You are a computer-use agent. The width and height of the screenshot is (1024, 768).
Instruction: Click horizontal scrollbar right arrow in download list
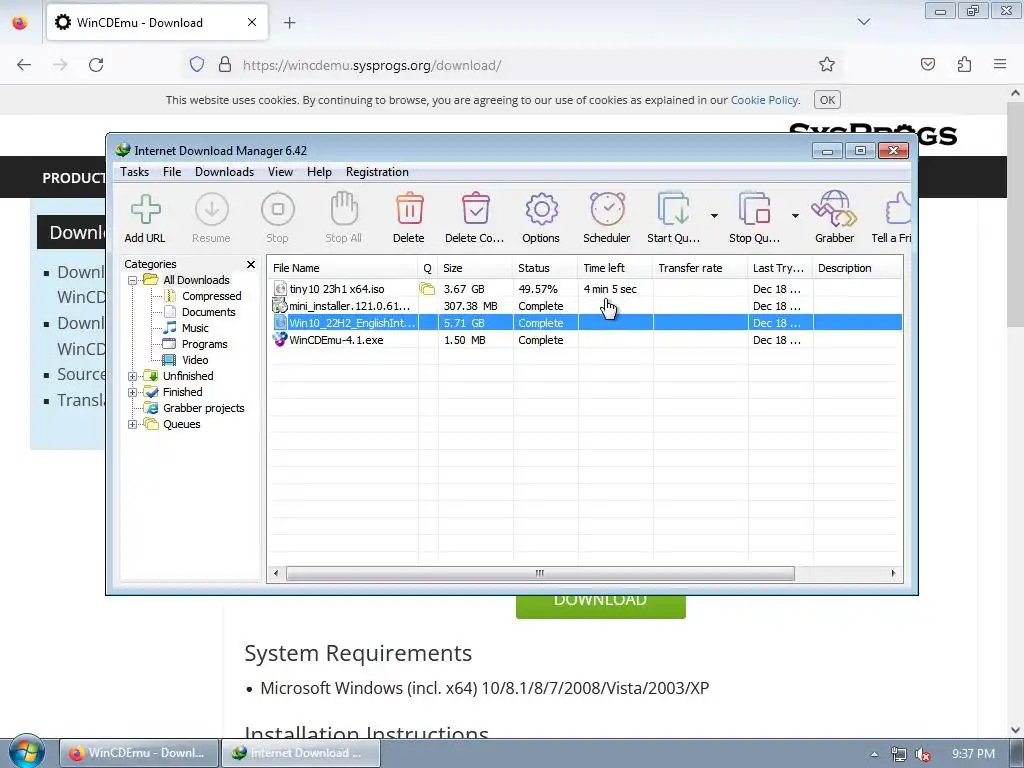893,573
